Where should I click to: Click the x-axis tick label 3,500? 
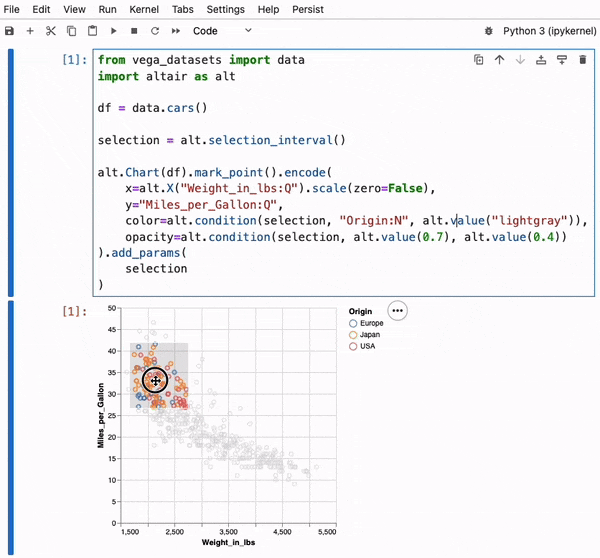click(x=228, y=532)
